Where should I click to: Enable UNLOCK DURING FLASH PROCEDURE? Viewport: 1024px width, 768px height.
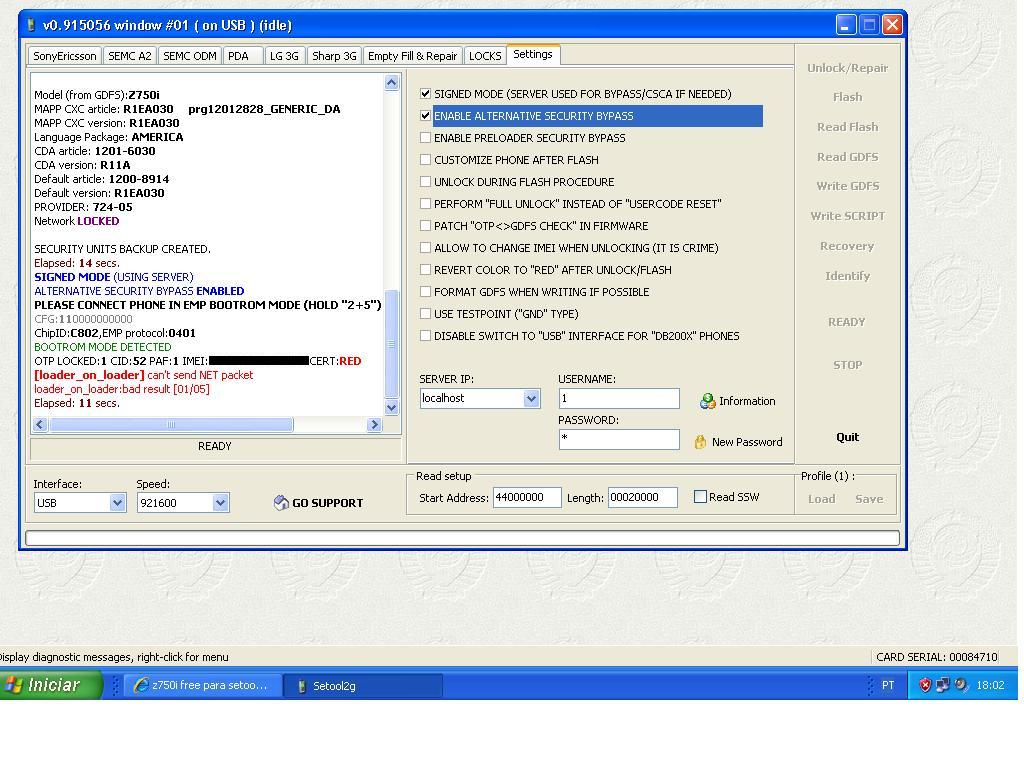click(425, 182)
